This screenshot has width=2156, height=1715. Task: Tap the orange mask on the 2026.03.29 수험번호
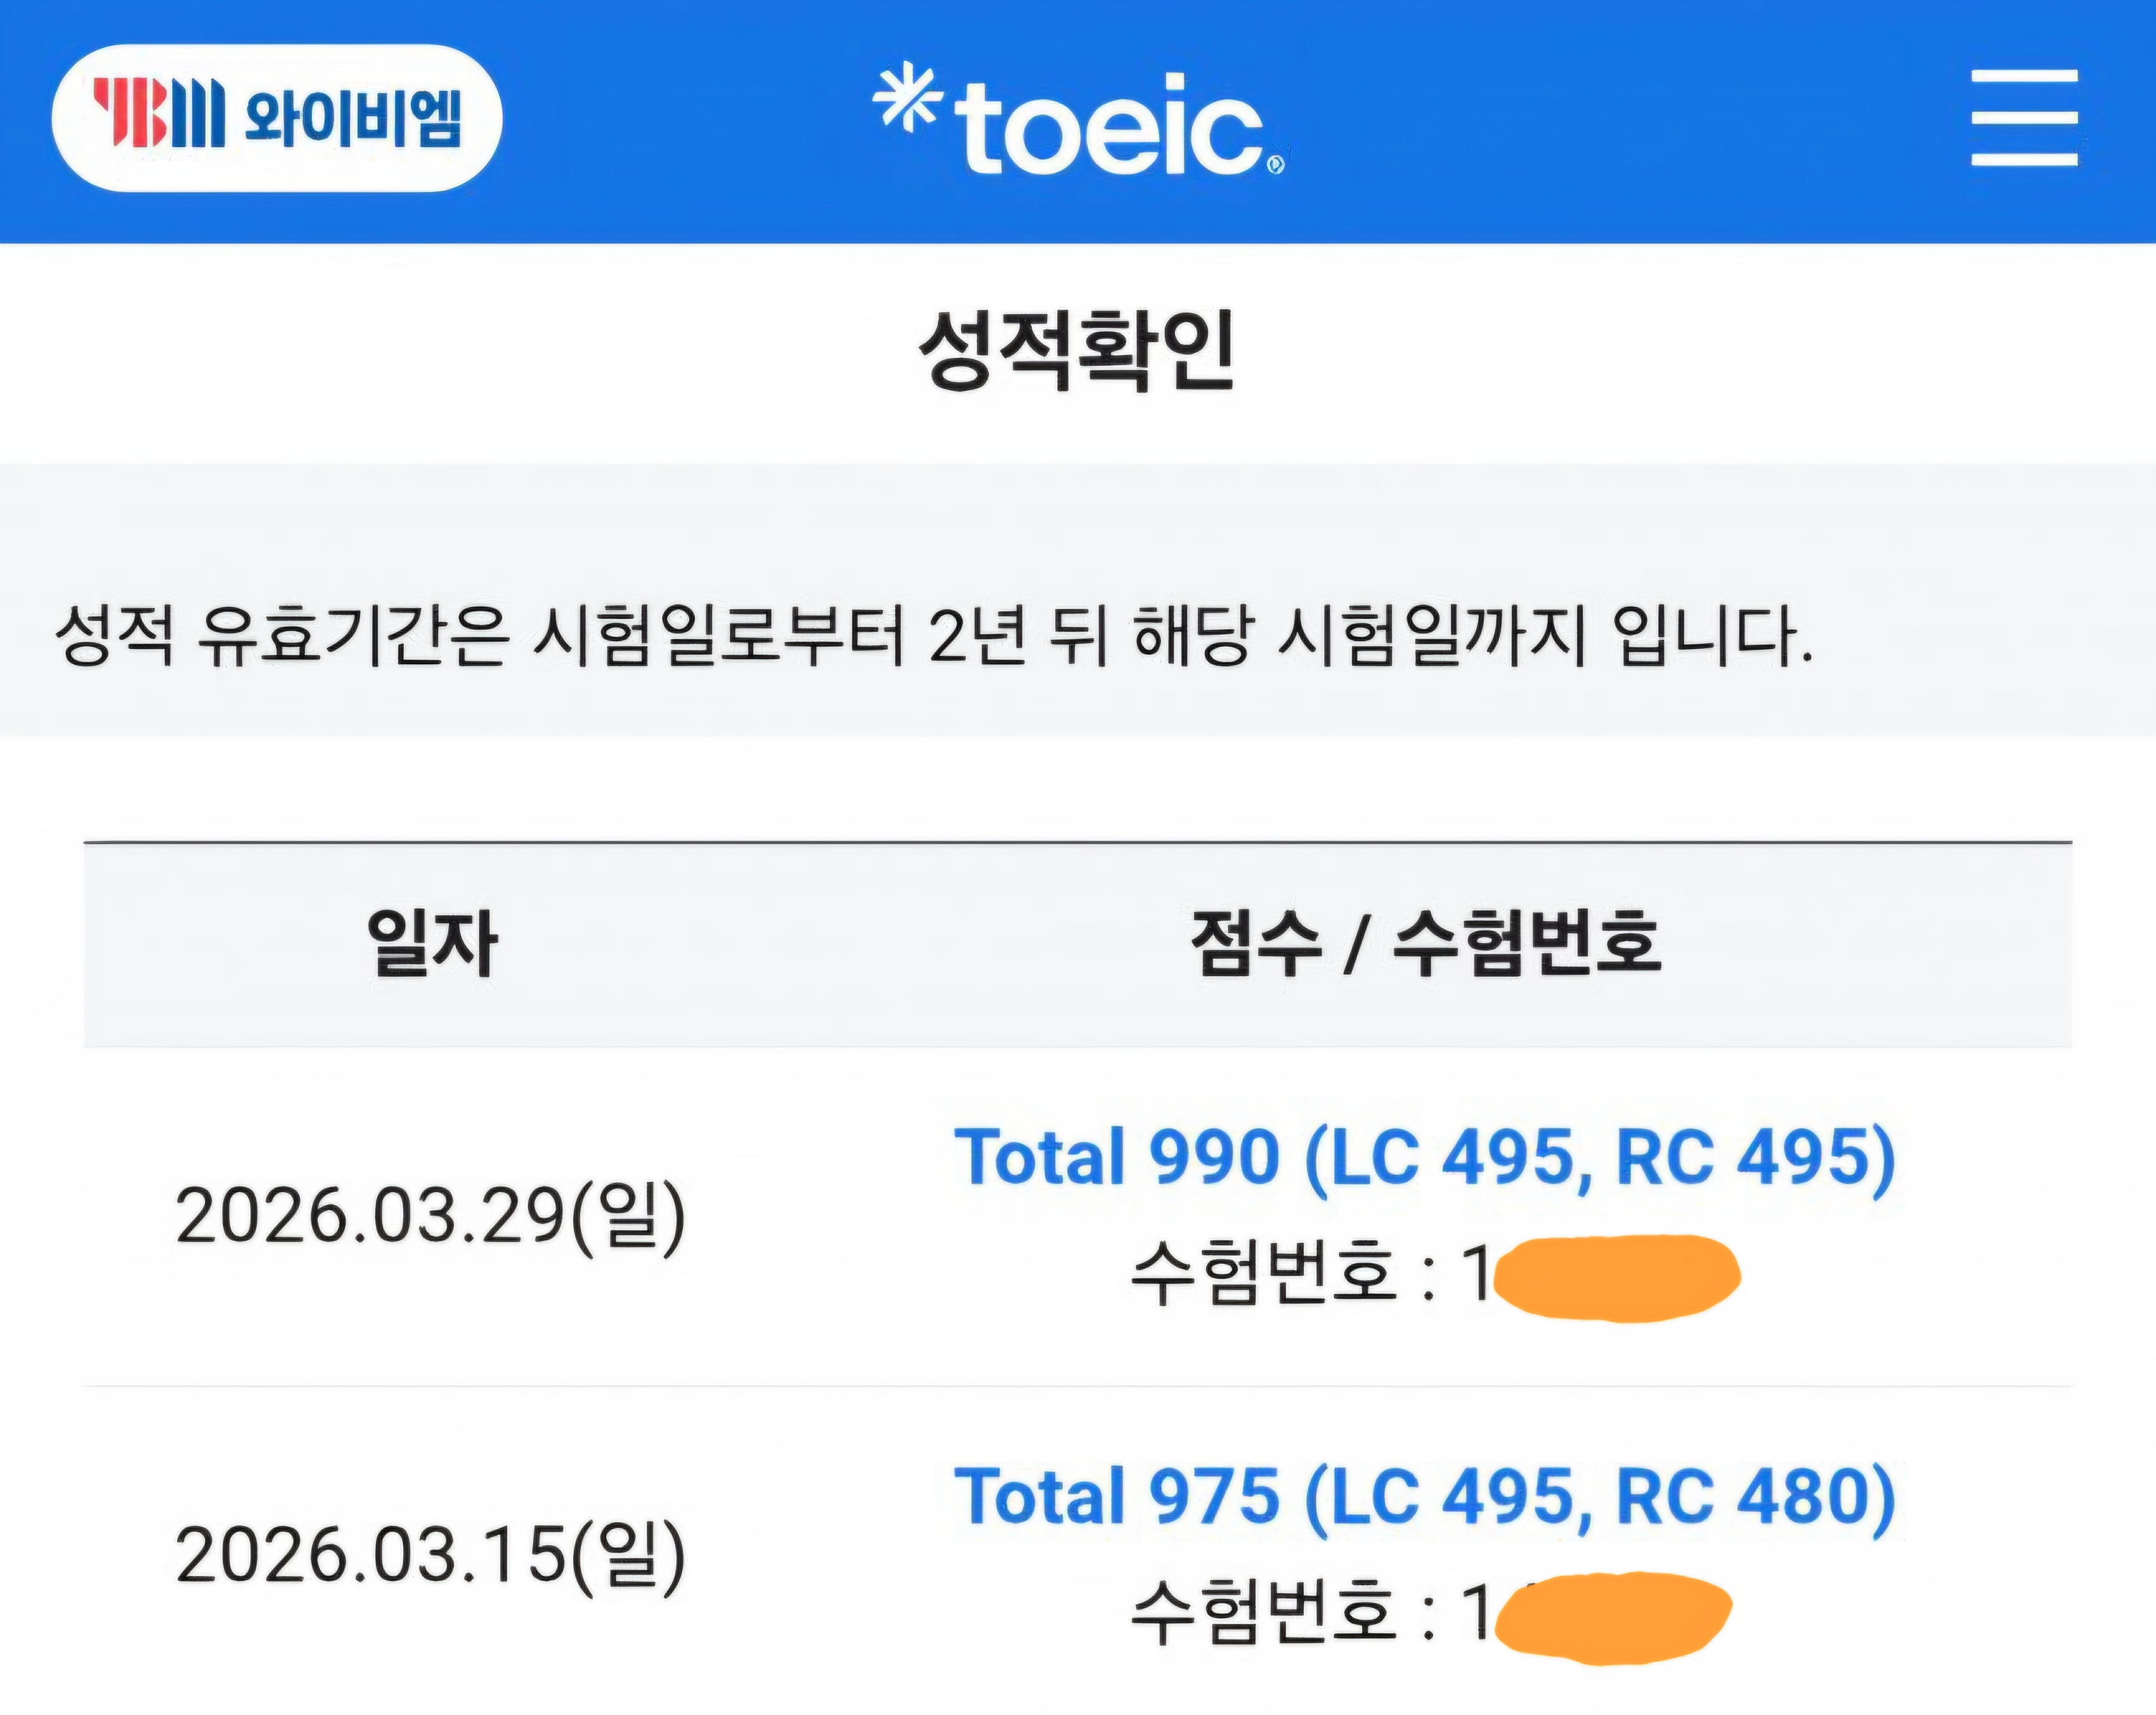[x=1617, y=1277]
